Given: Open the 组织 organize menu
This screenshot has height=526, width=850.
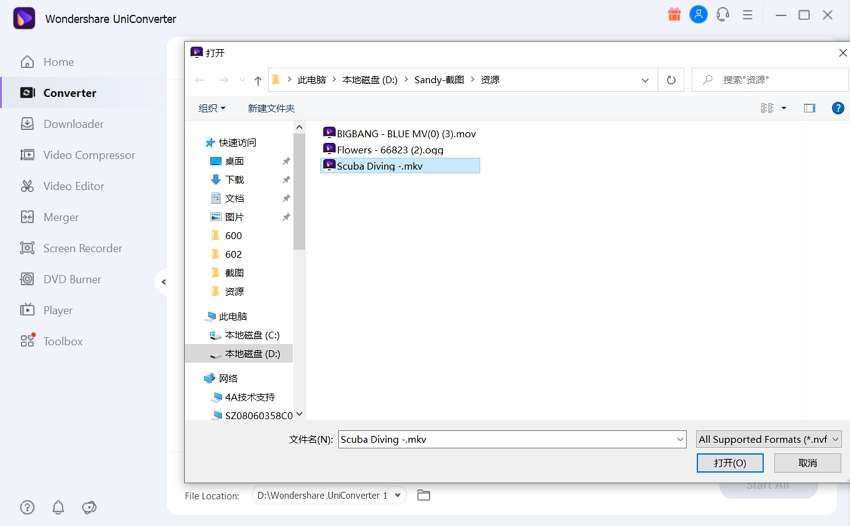Looking at the screenshot, I should 211,108.
